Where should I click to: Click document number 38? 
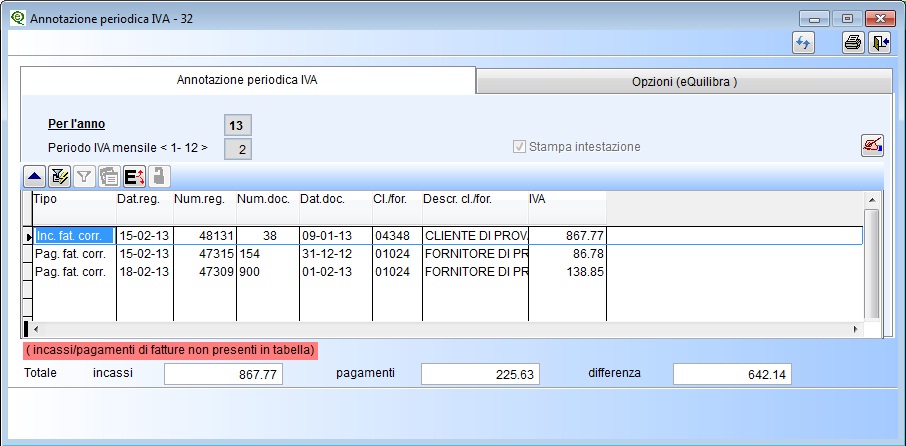[x=268, y=236]
